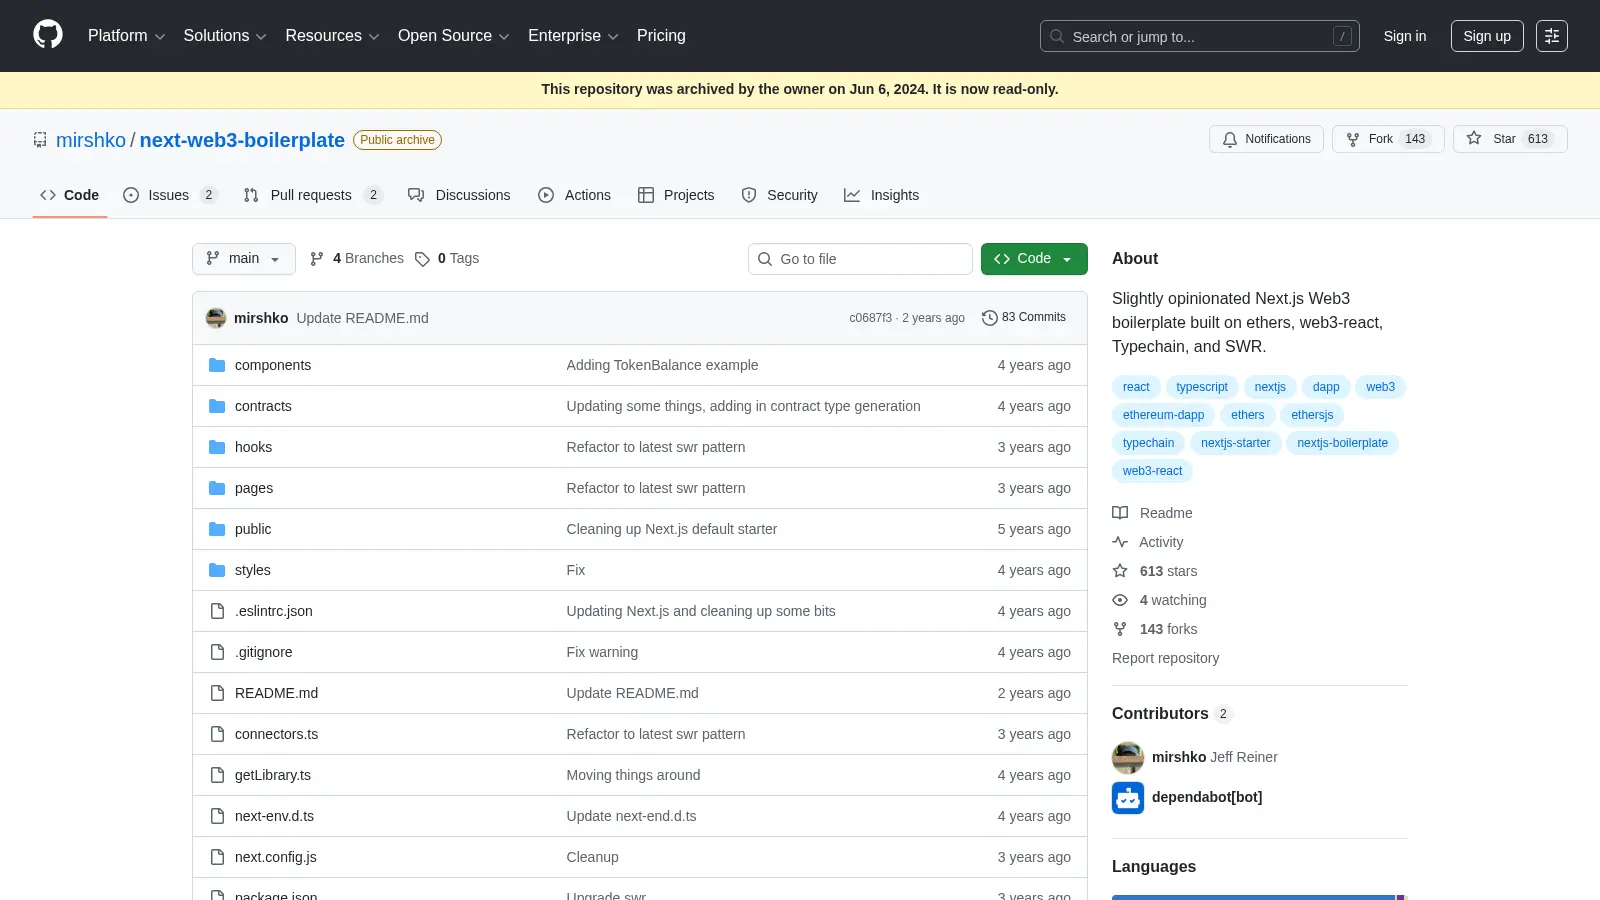The image size is (1600, 900).
Task: Click dependabot[bot] avatar icon
Action: pyautogui.click(x=1128, y=797)
